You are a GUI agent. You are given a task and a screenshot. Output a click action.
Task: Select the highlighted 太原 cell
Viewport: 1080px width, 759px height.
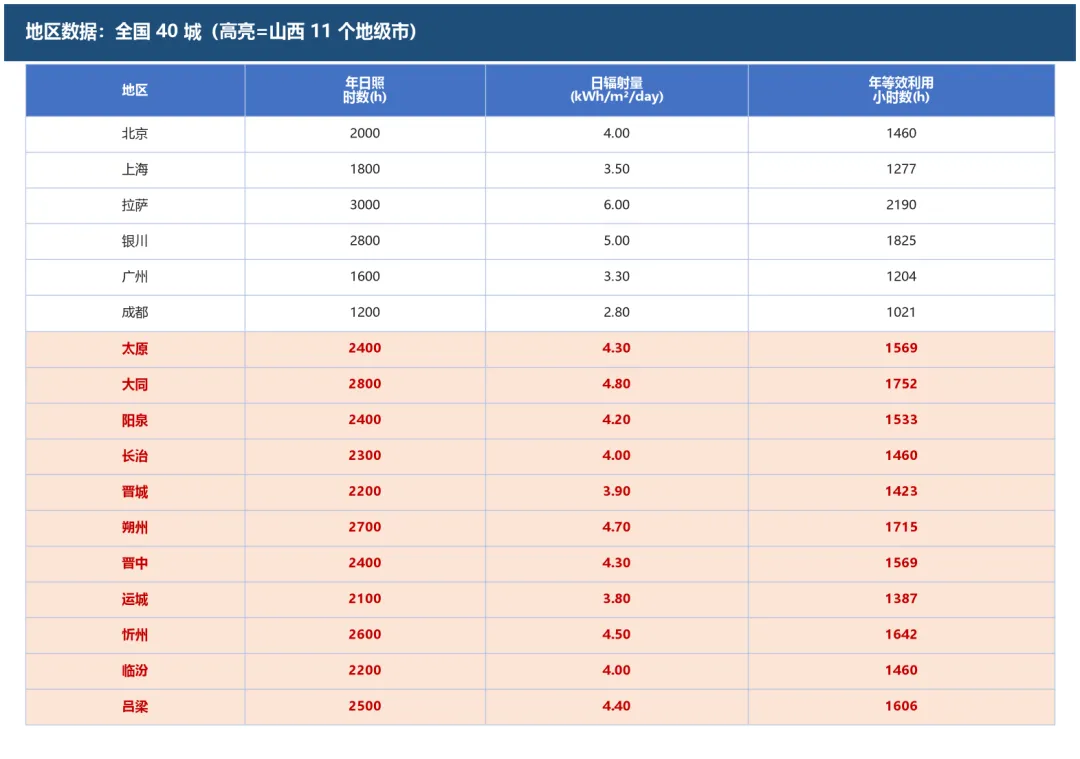coord(135,349)
